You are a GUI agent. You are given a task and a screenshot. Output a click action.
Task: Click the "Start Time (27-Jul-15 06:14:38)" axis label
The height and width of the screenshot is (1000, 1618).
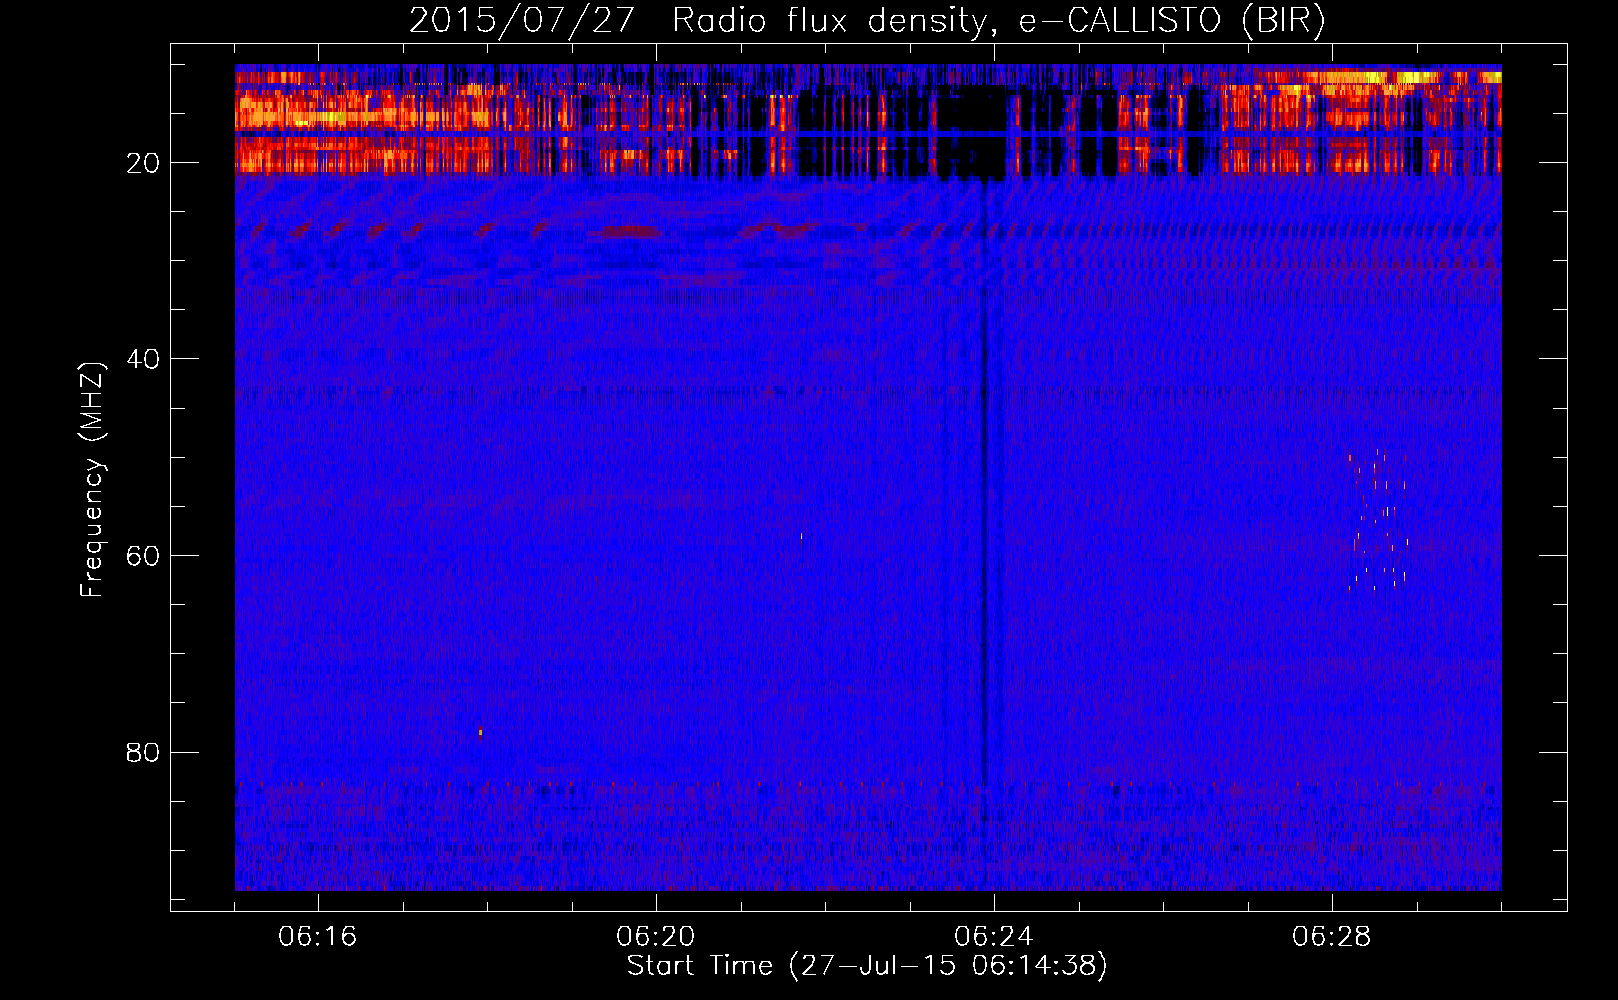(867, 966)
